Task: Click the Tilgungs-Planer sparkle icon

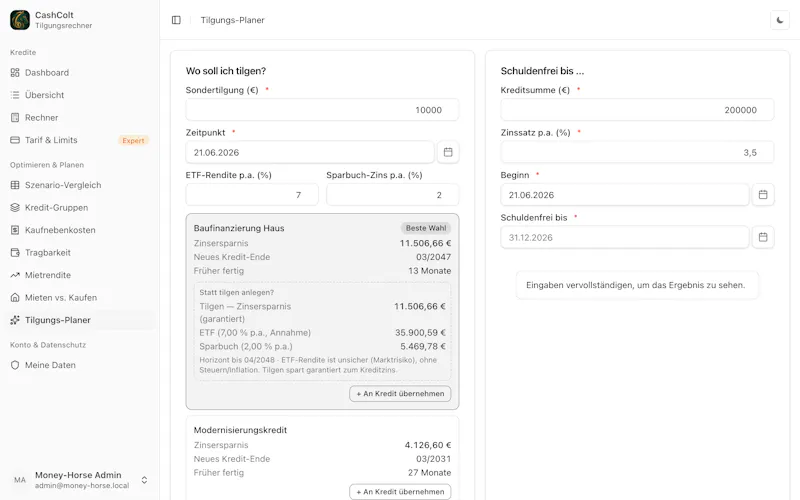Action: point(15,320)
